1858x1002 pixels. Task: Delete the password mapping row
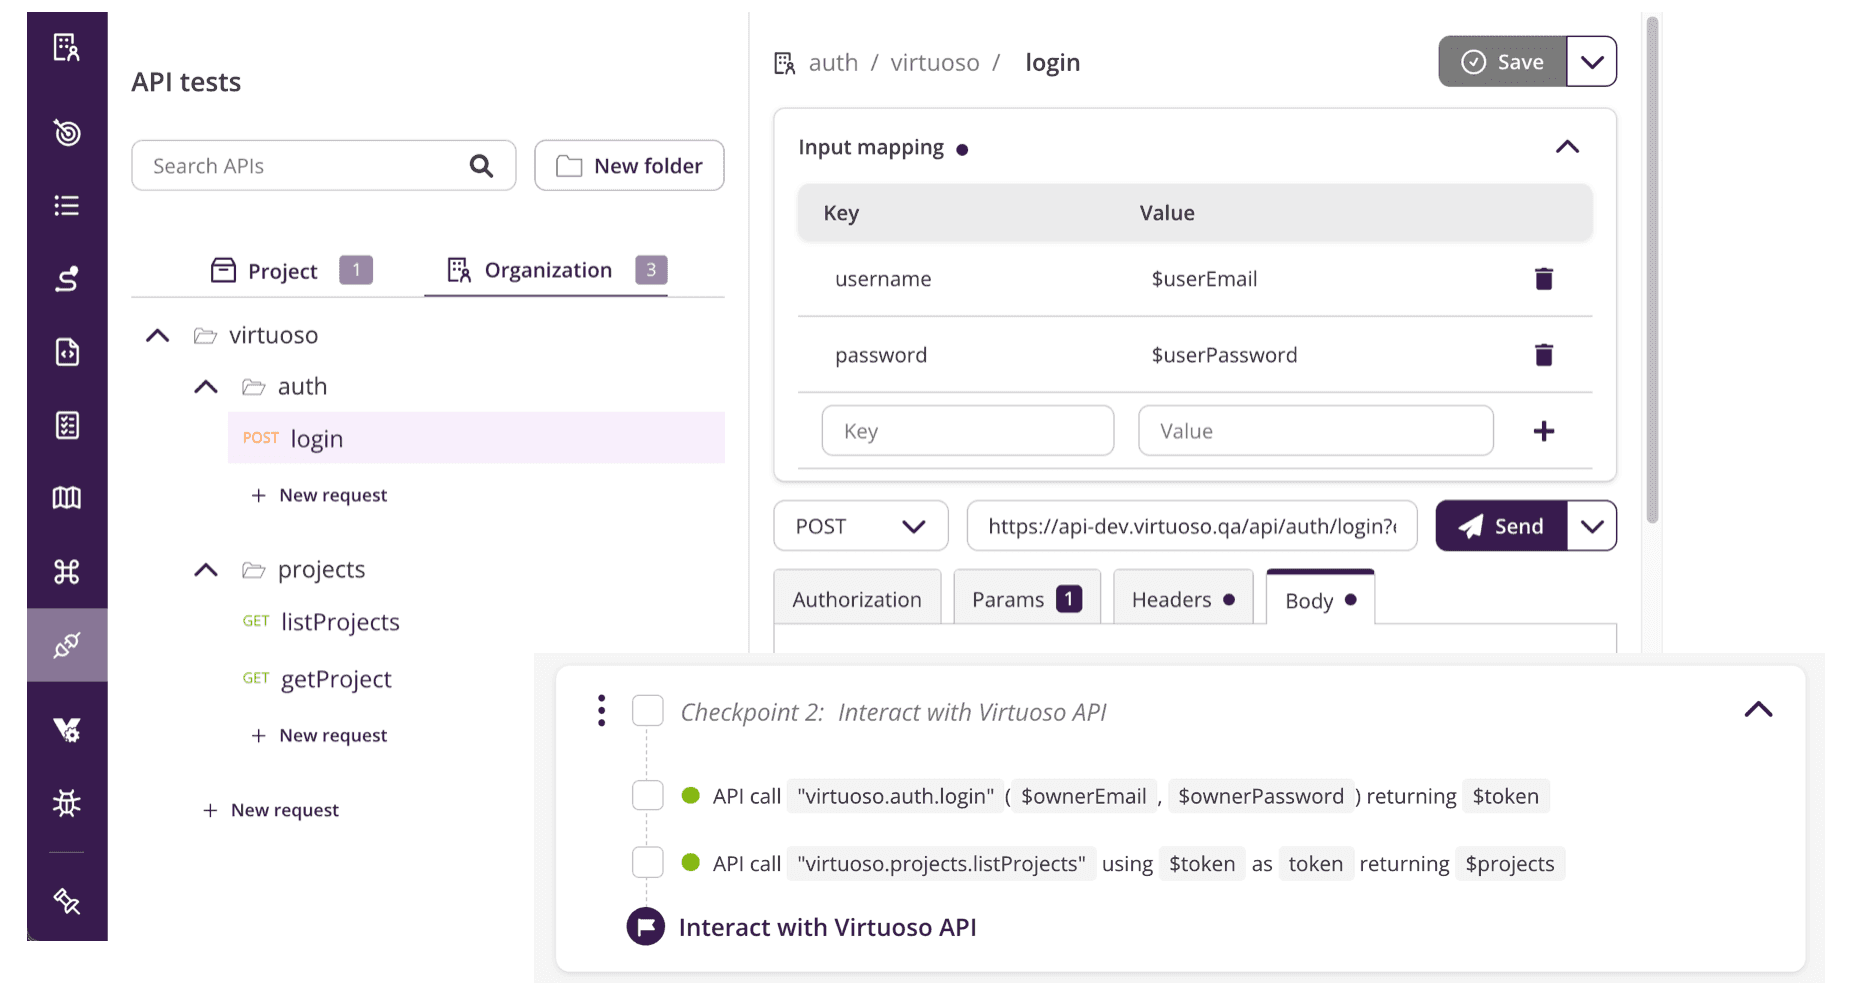point(1543,355)
